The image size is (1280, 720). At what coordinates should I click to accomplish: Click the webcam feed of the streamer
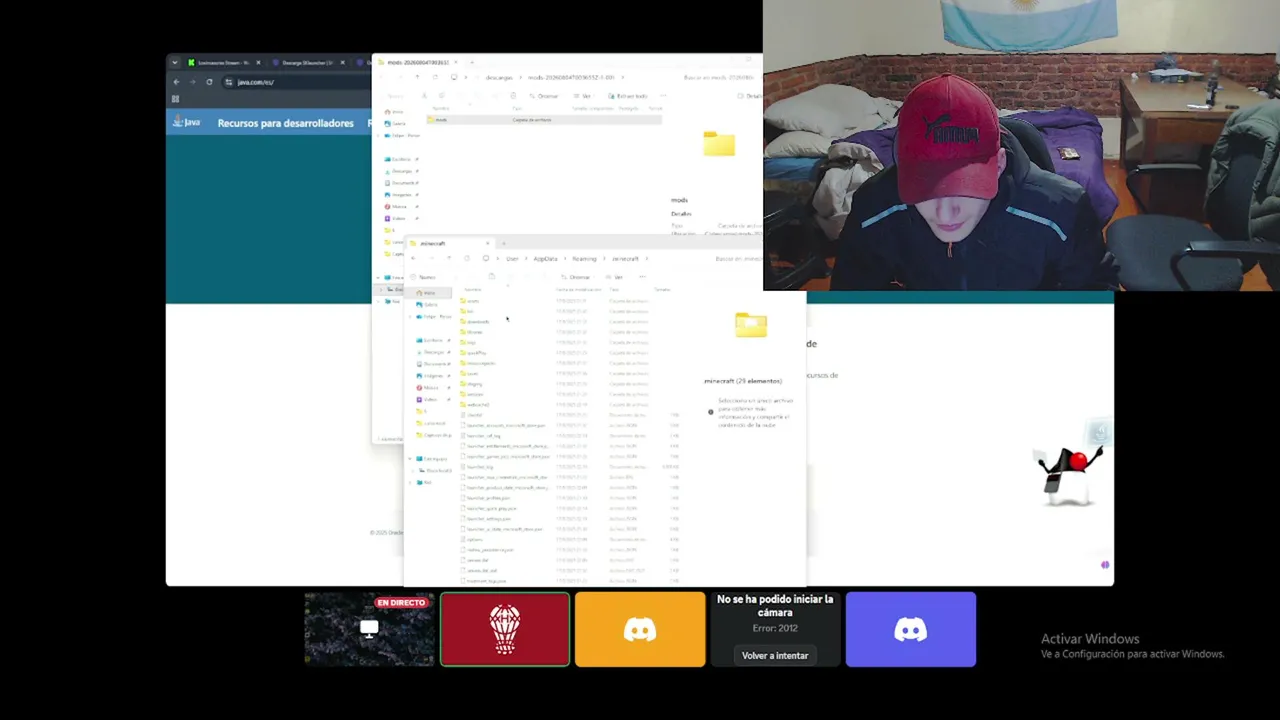click(x=1021, y=145)
